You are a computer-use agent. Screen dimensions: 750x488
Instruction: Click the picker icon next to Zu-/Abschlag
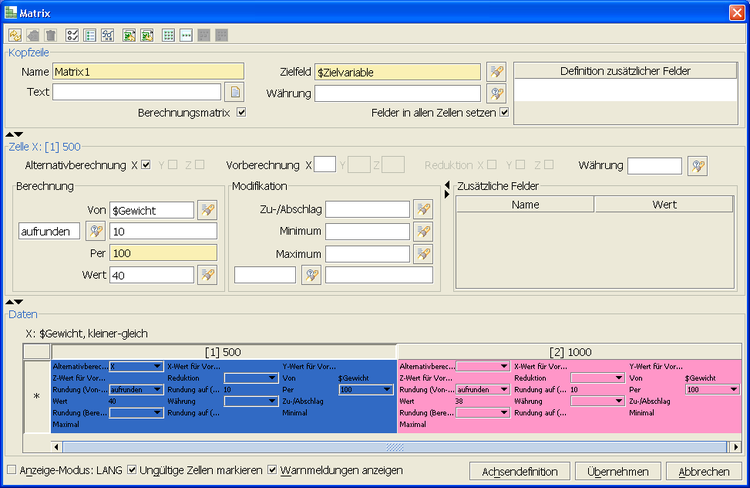coord(423,209)
